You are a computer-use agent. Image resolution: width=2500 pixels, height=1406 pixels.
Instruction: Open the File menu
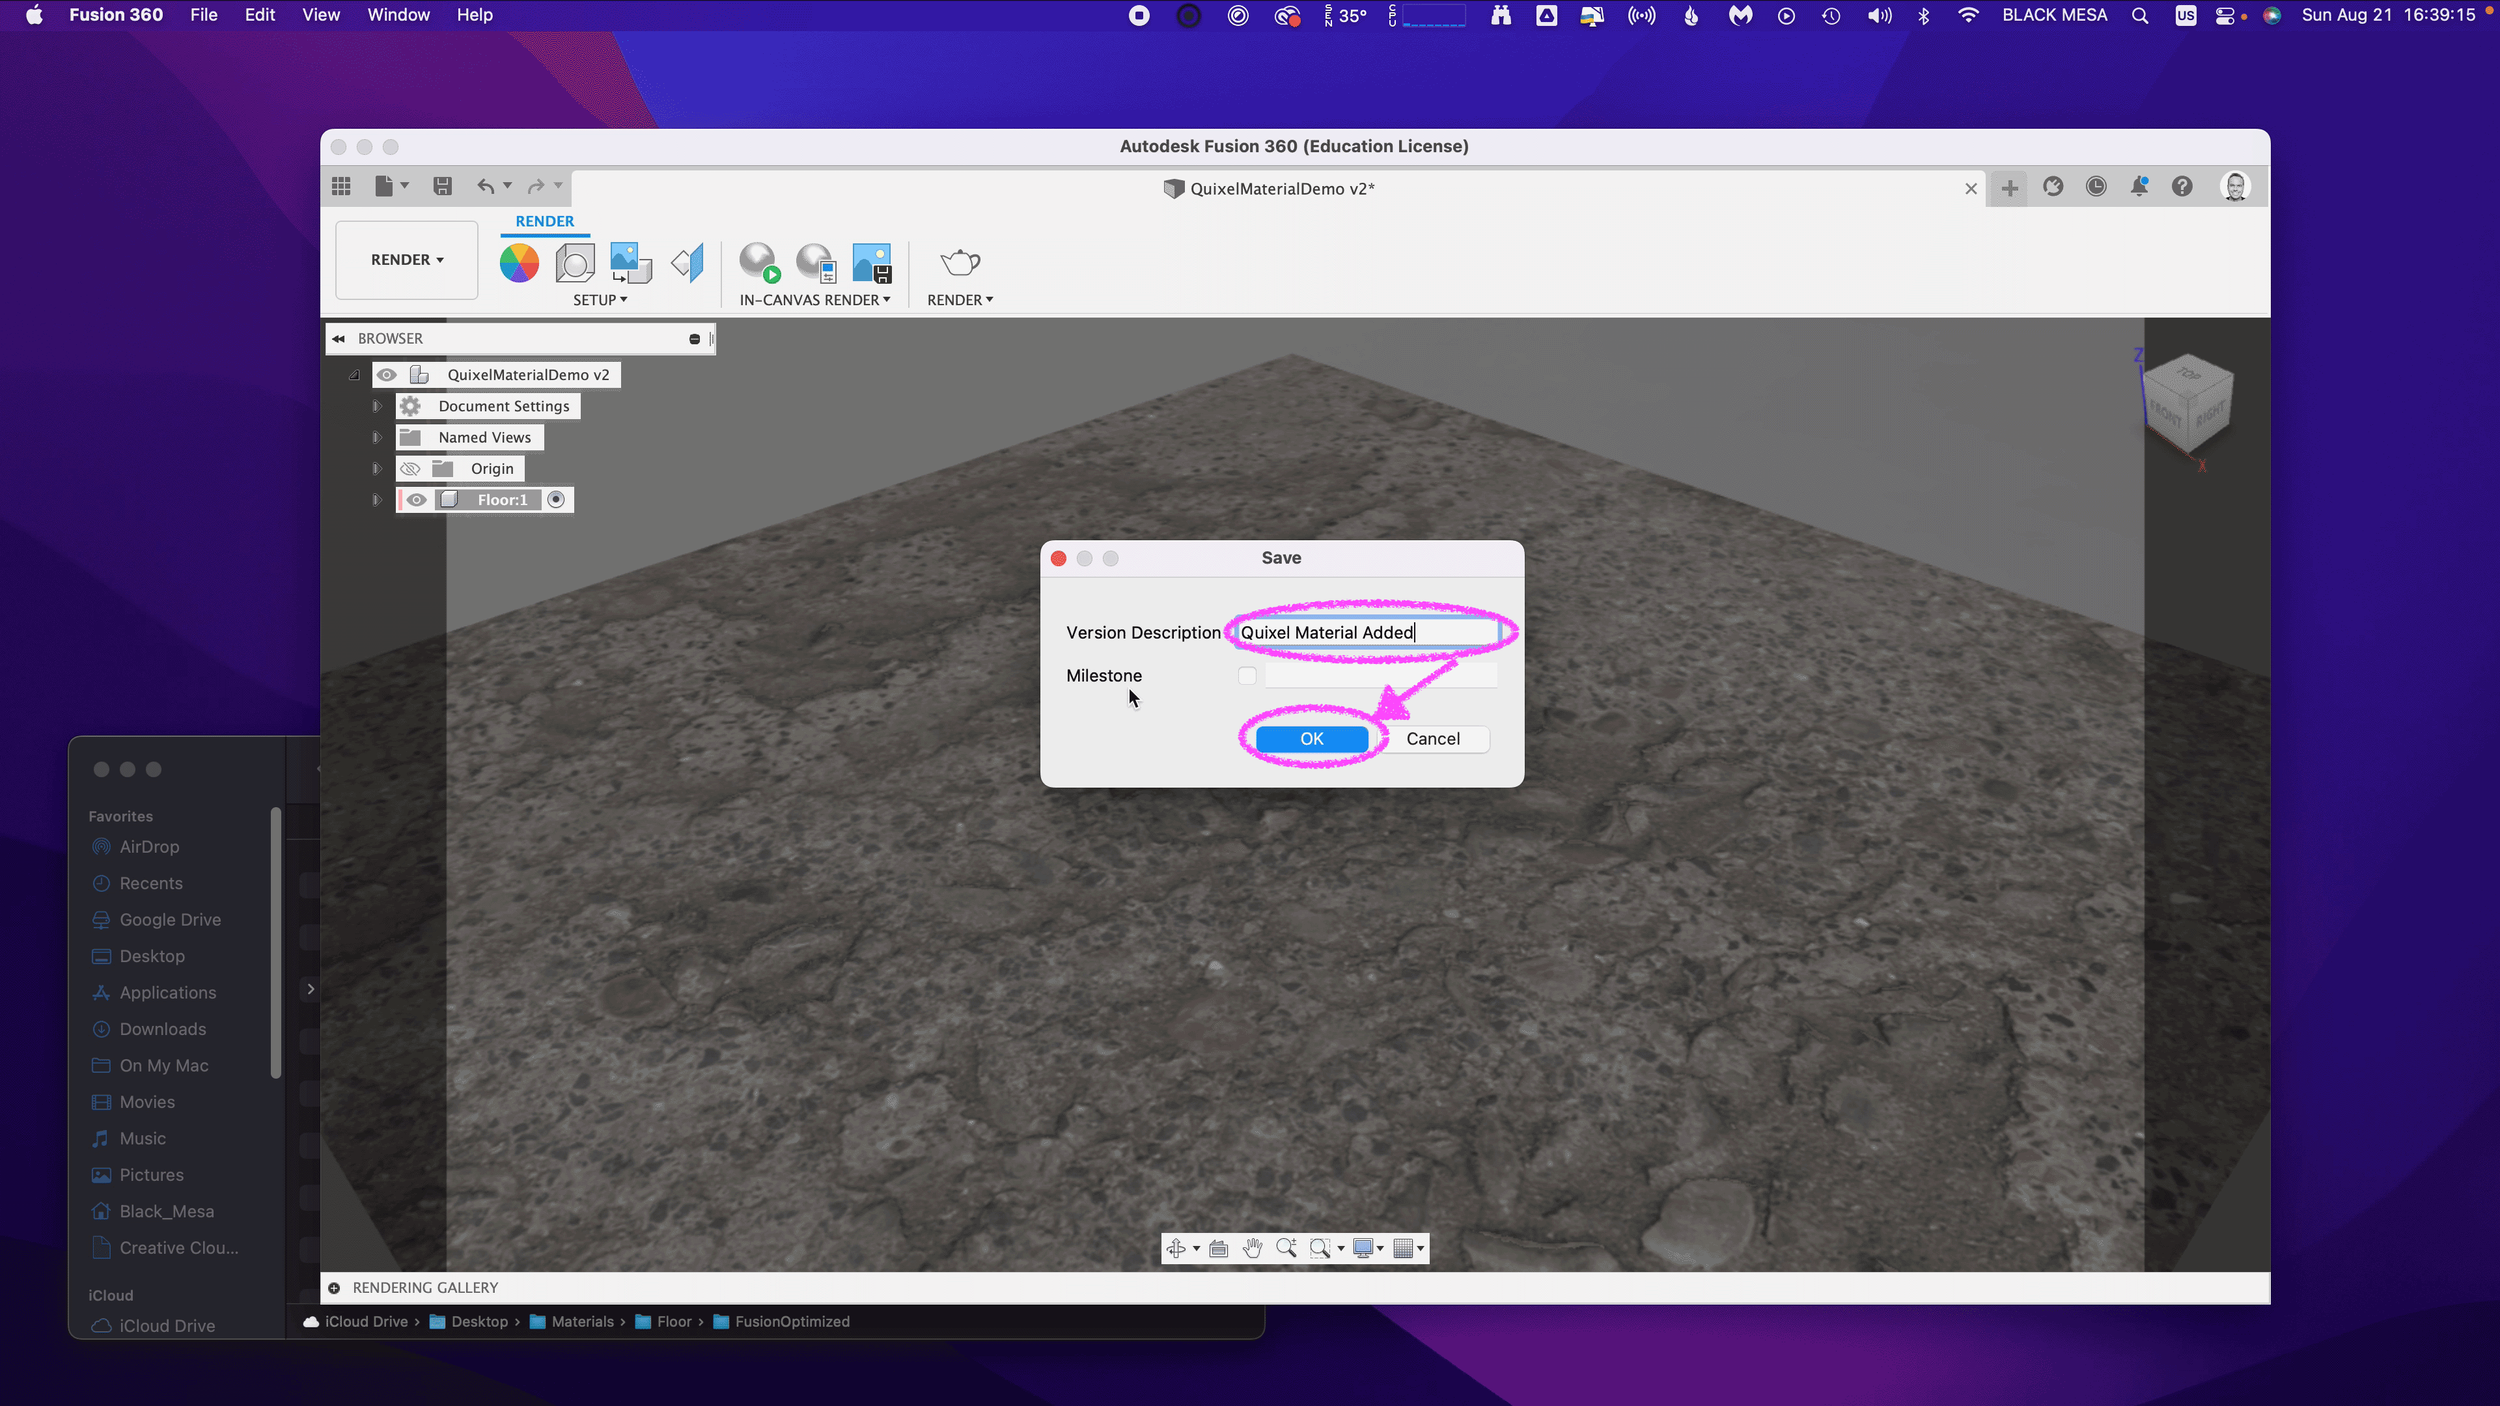[204, 15]
